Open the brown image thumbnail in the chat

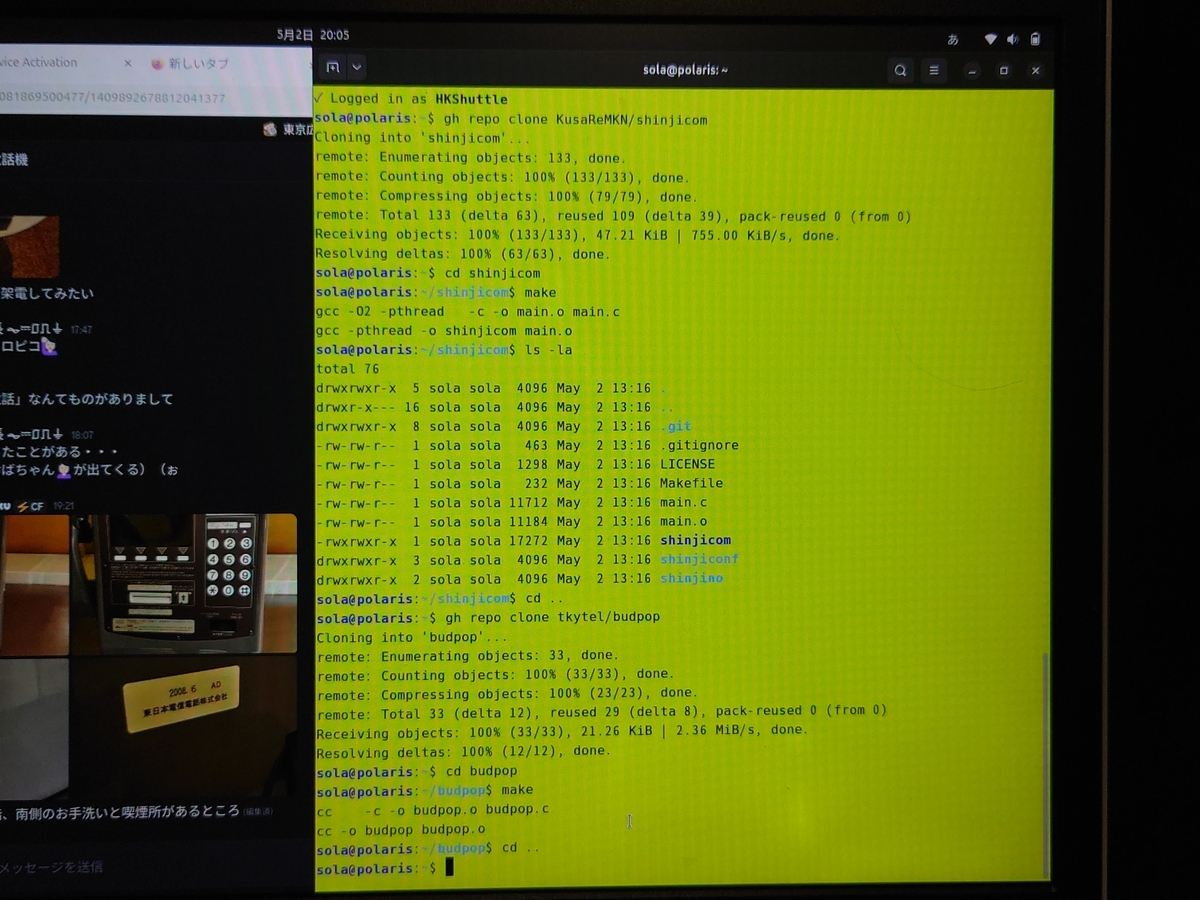pos(30,246)
